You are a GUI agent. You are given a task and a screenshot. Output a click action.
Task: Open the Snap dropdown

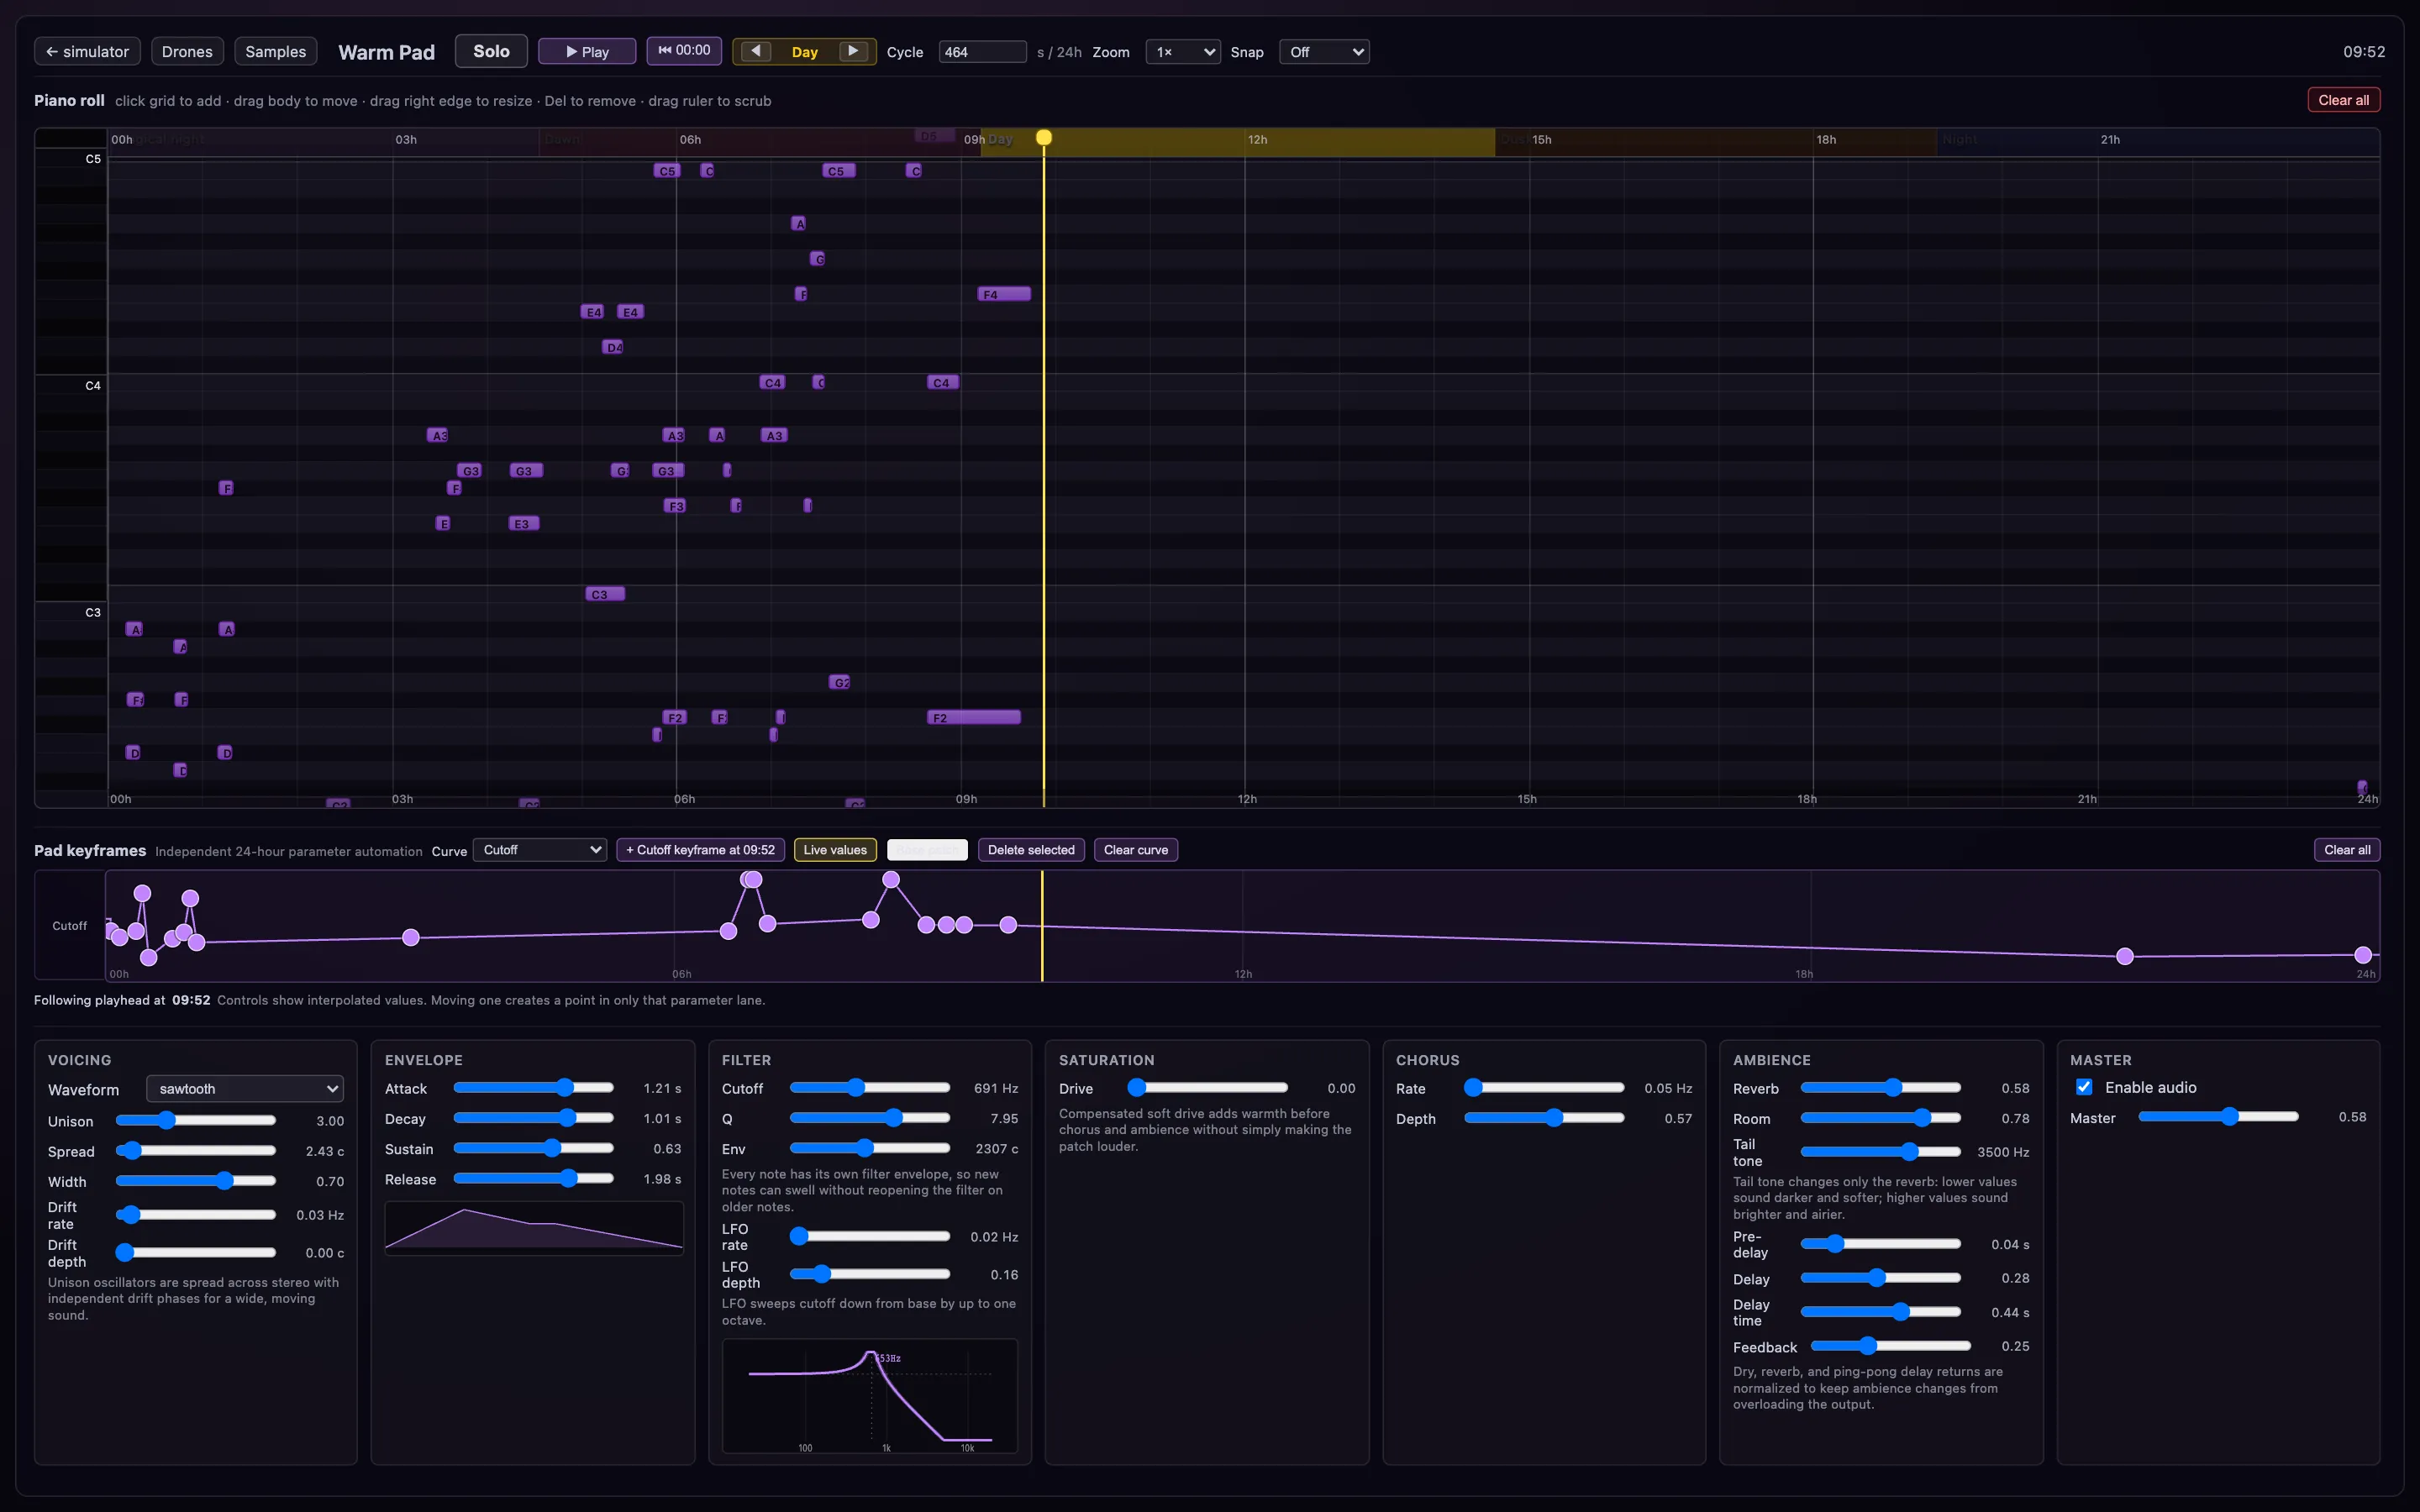(1324, 52)
